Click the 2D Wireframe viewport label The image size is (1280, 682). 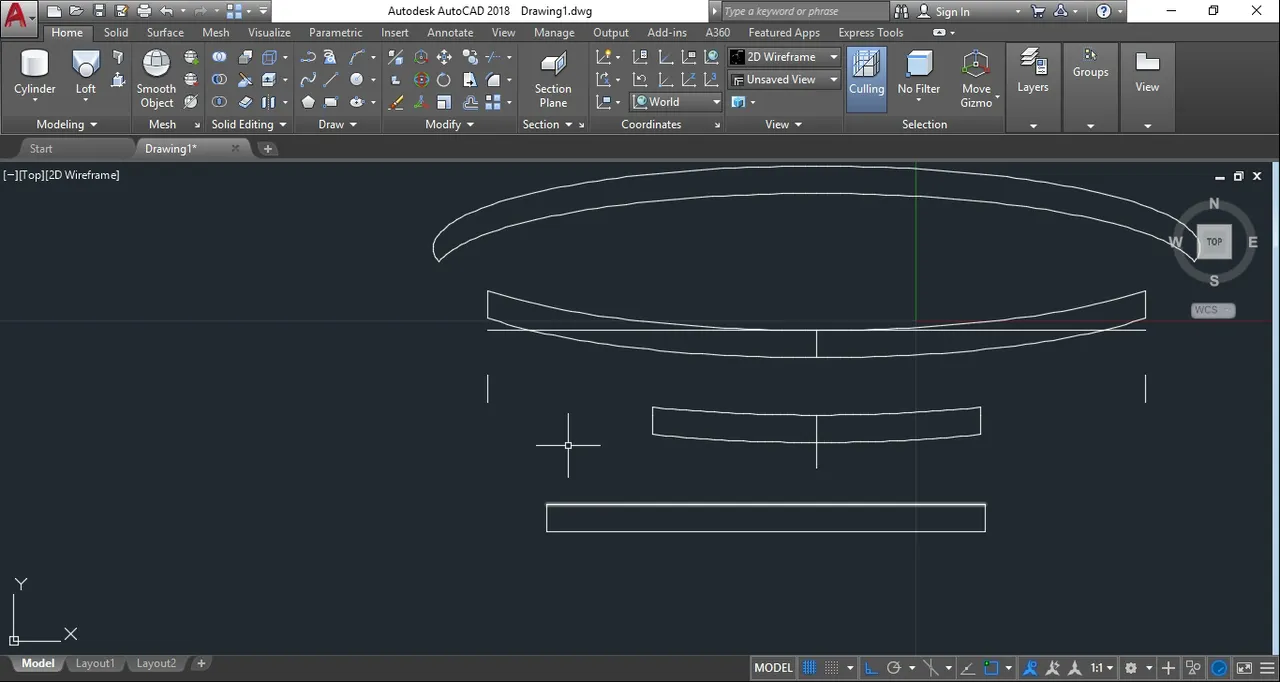[x=83, y=175]
